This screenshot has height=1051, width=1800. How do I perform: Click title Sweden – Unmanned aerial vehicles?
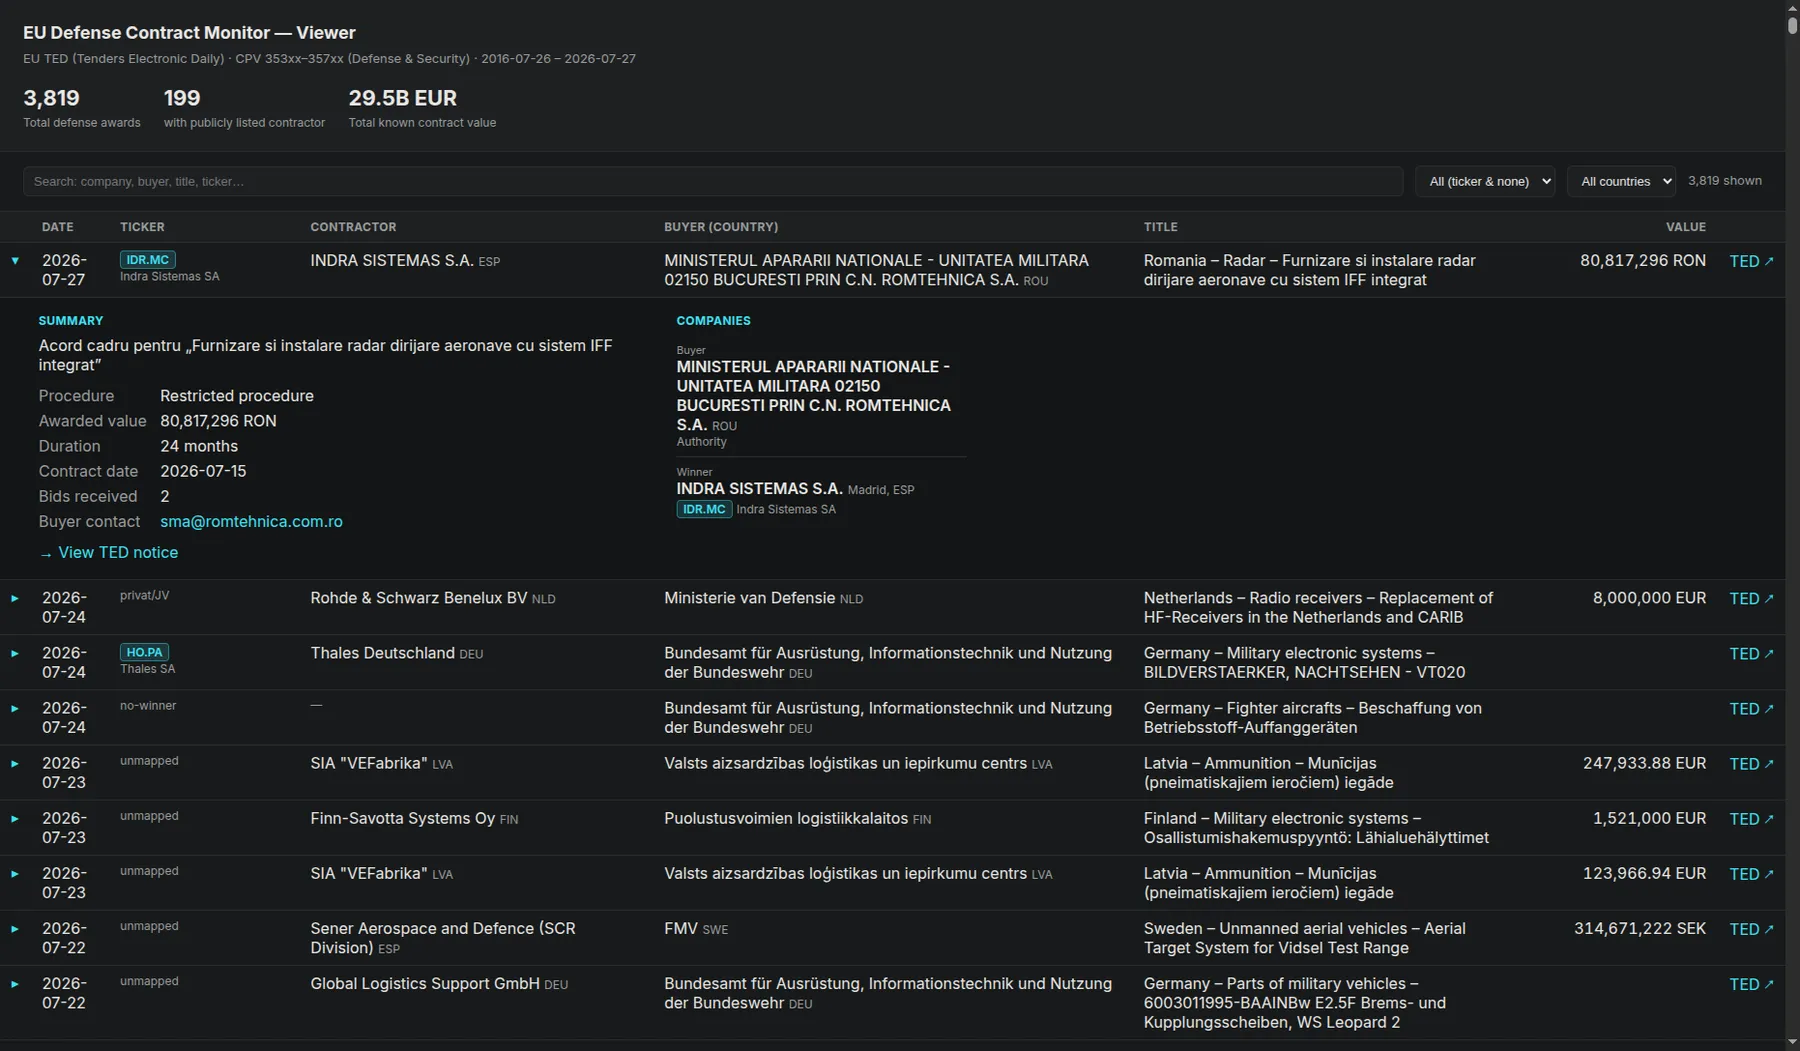1305,938
